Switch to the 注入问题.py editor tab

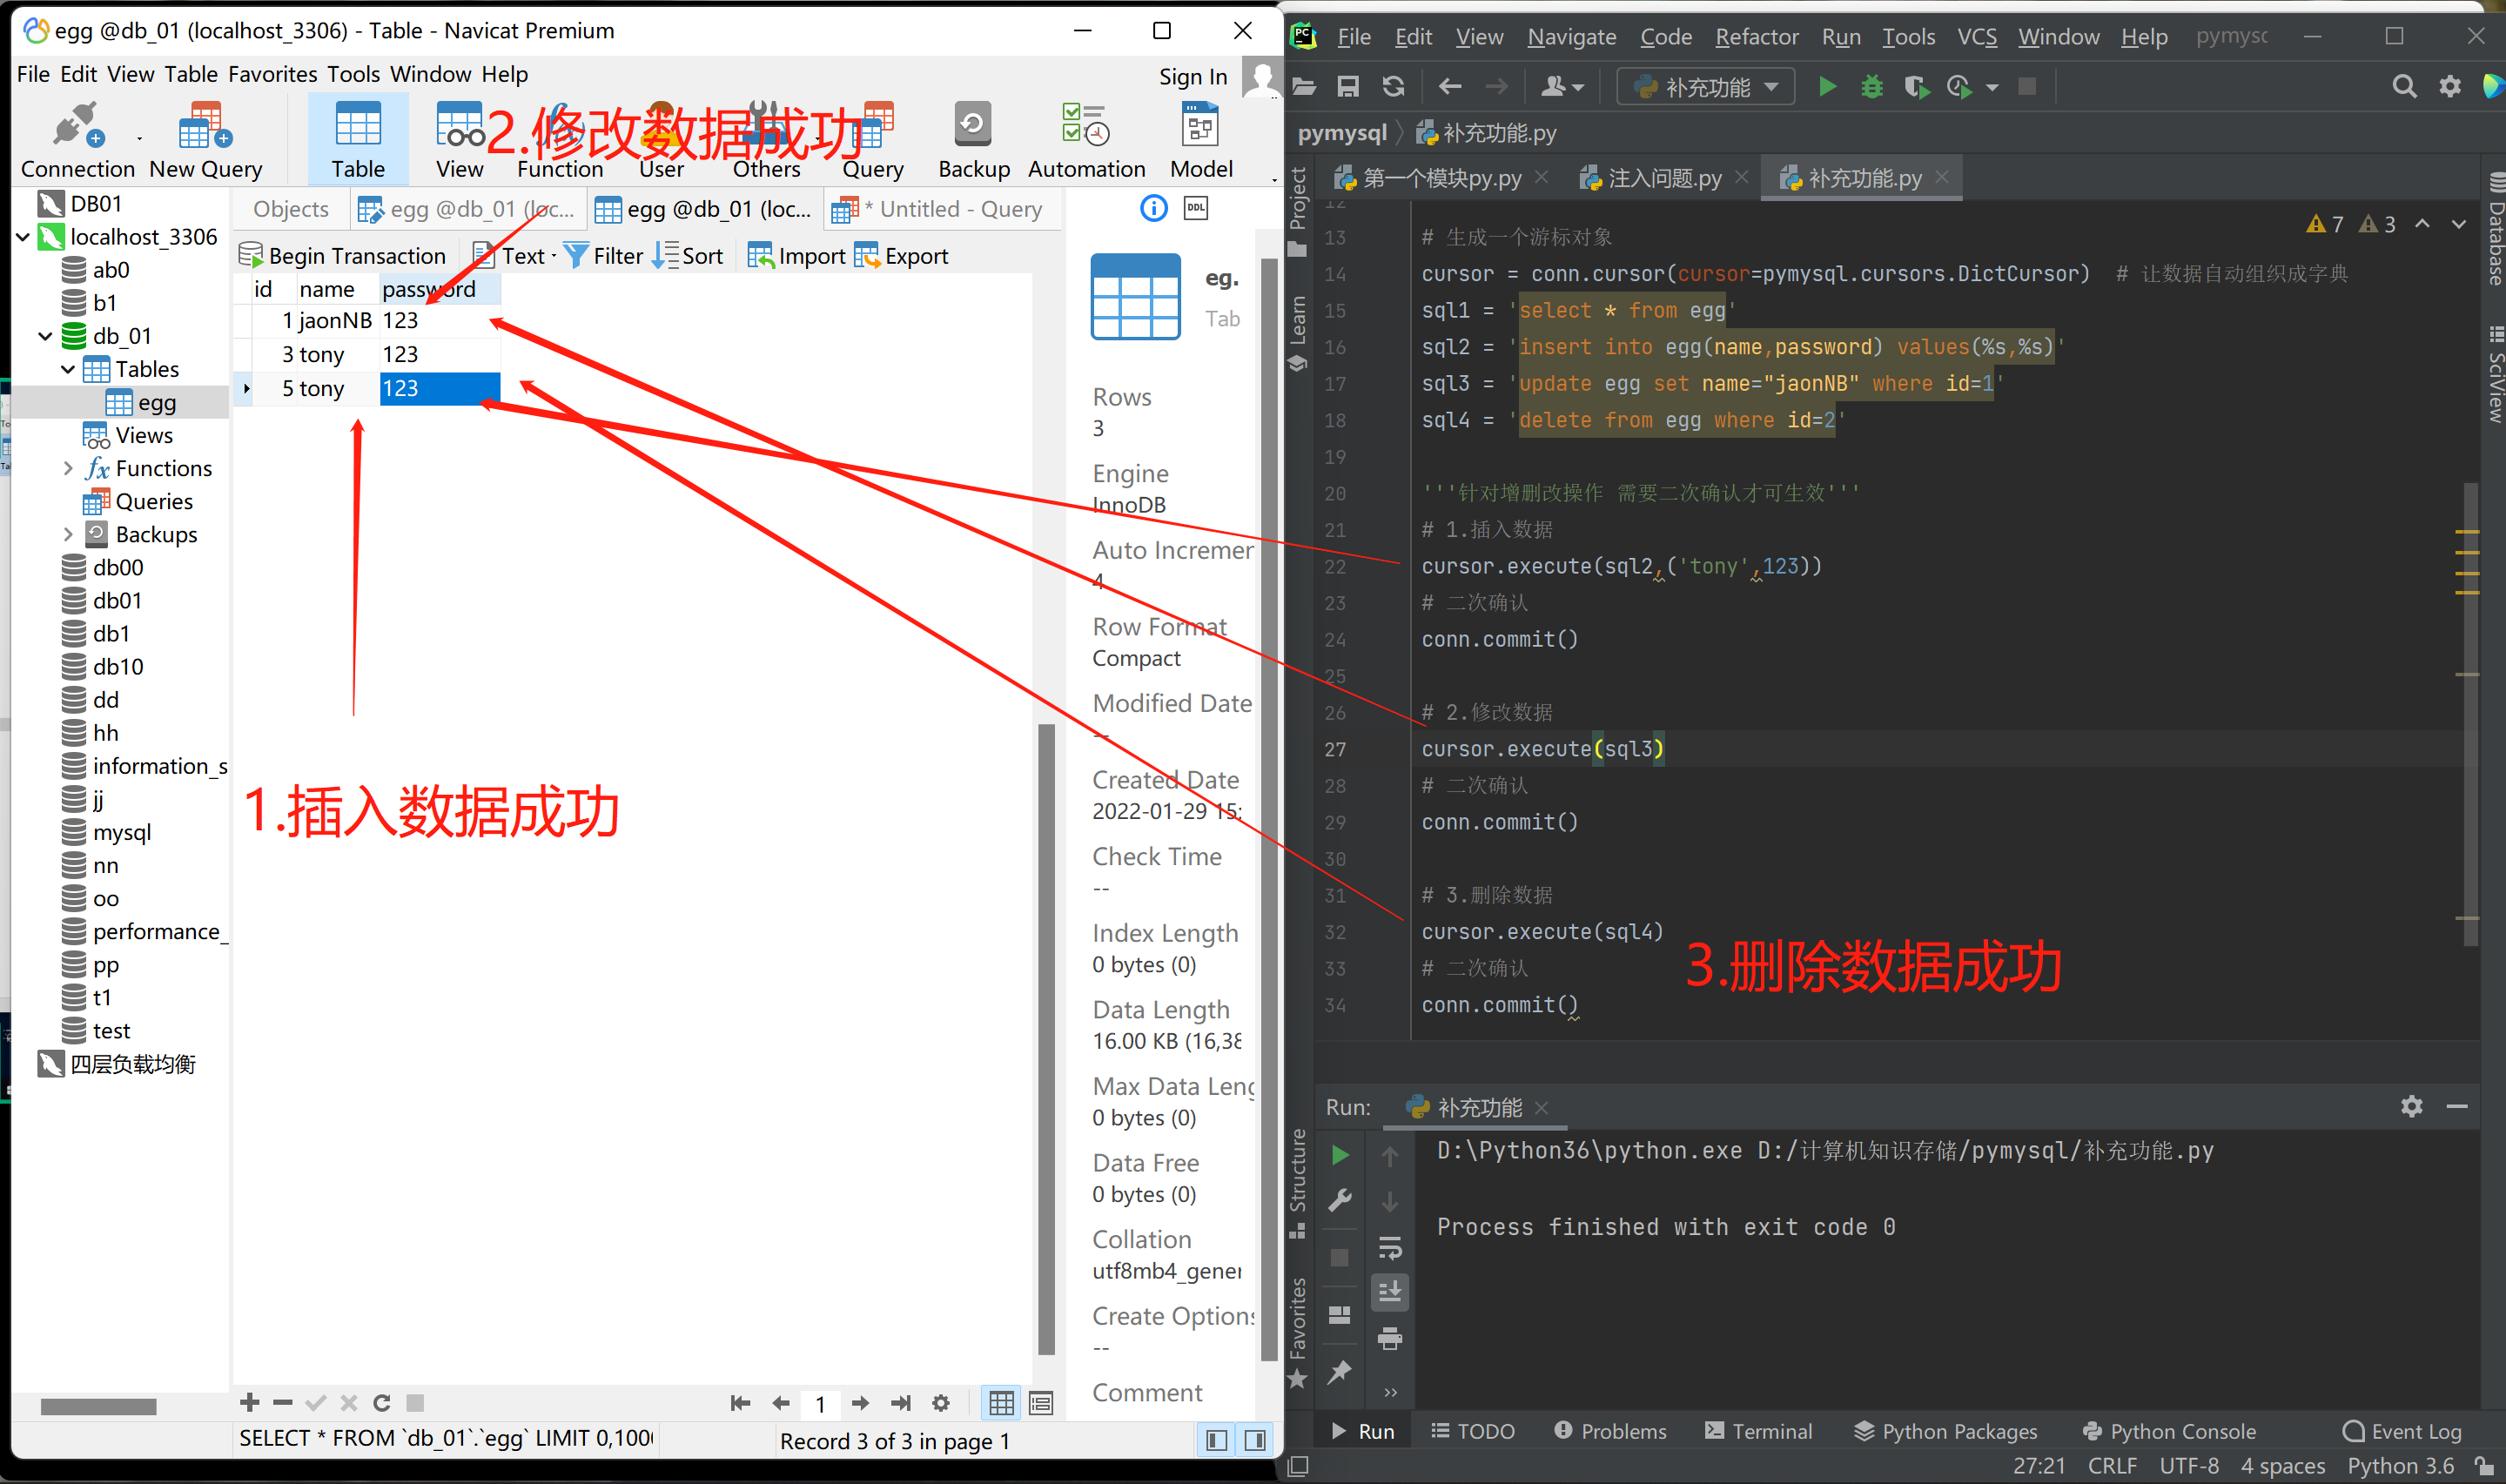tap(1663, 178)
